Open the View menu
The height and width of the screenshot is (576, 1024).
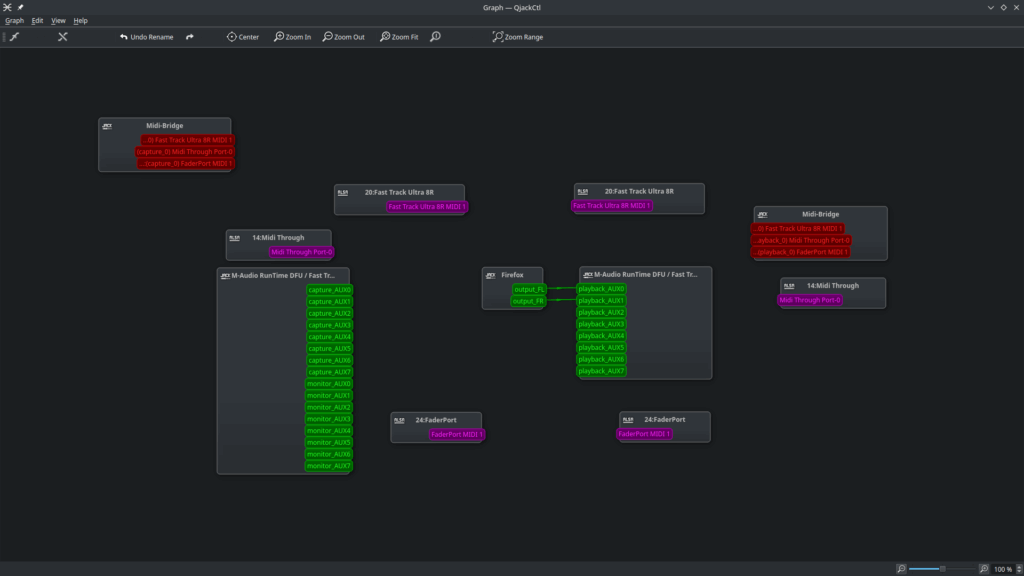pyautogui.click(x=58, y=20)
